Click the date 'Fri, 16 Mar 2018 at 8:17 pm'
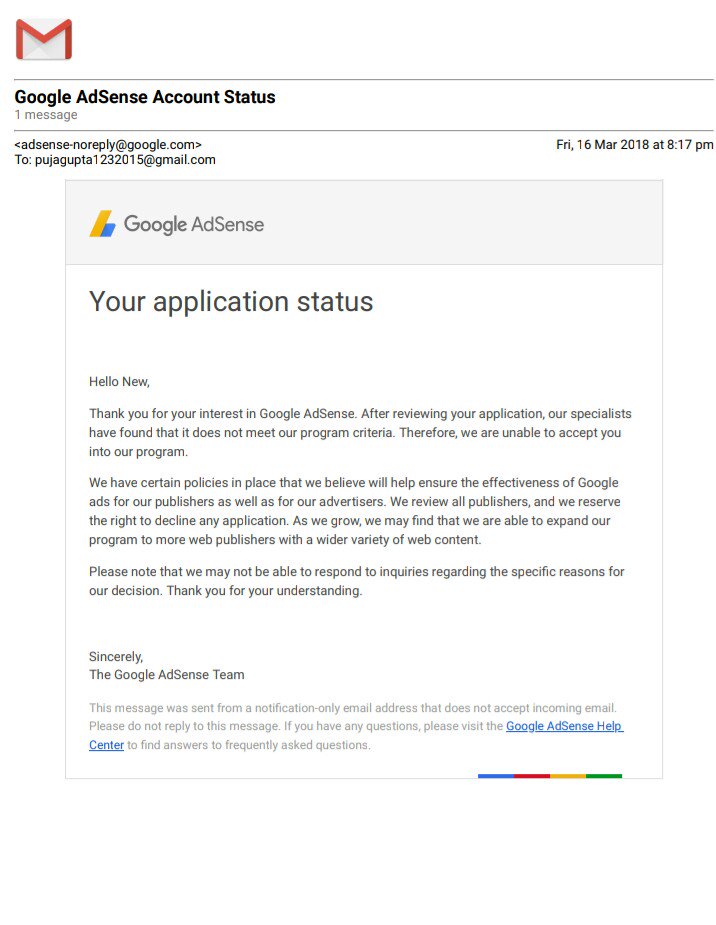Screen dimensions: 716x925 click(x=635, y=145)
